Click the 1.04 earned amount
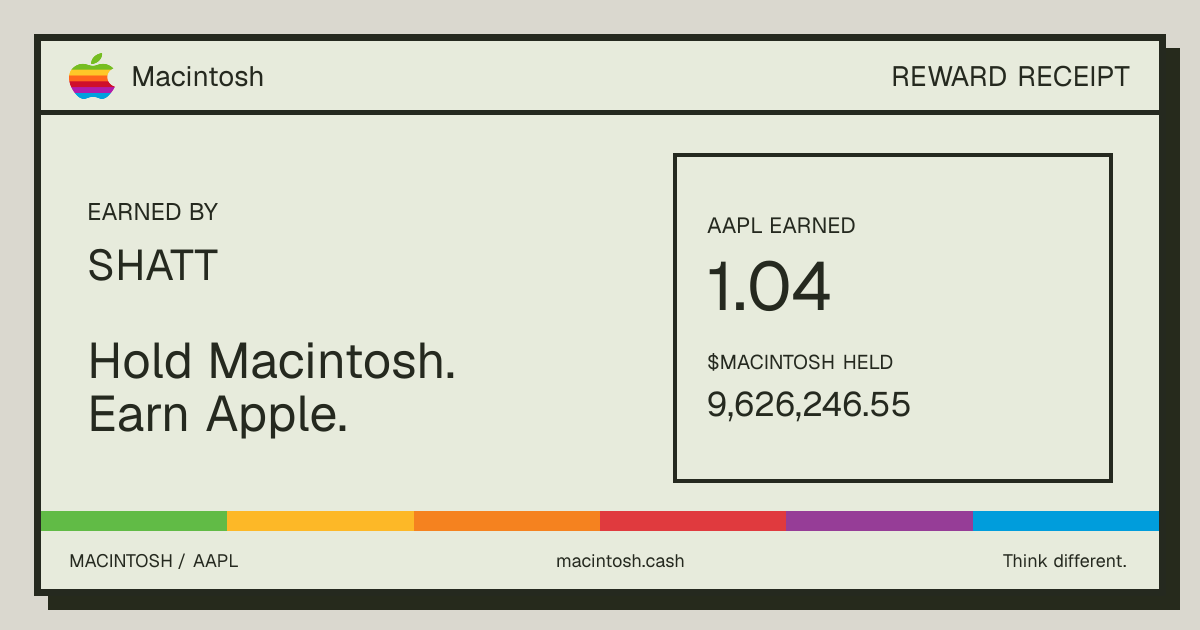Viewport: 1200px width, 630px height. pyautogui.click(x=769, y=288)
